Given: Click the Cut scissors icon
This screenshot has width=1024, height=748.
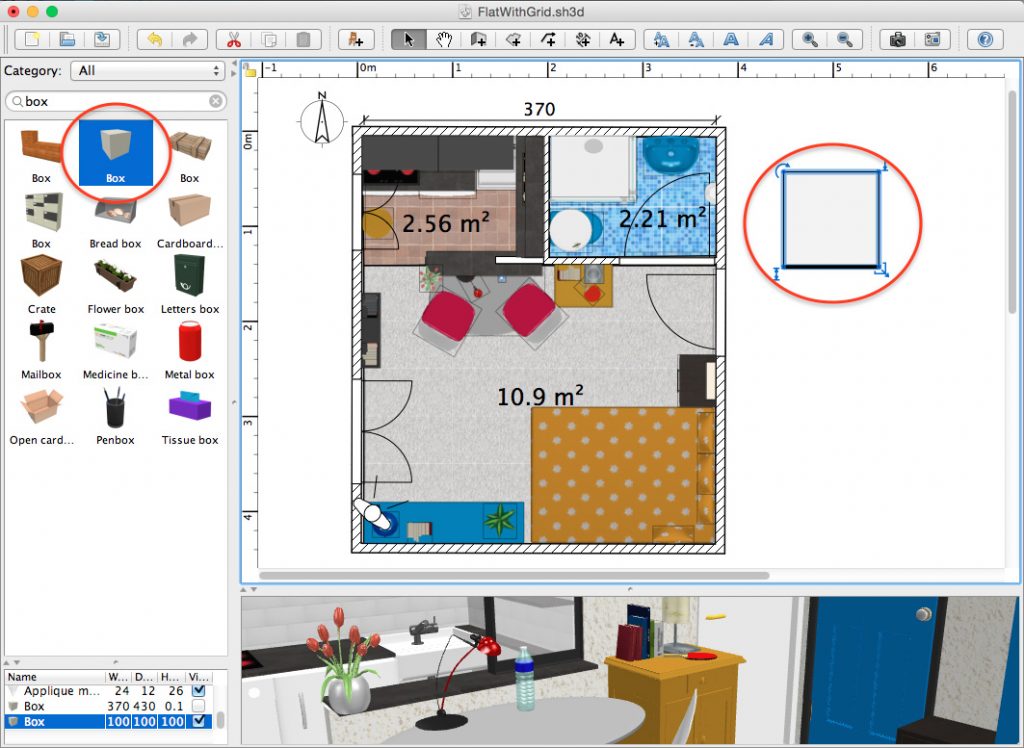Looking at the screenshot, I should tap(234, 39).
